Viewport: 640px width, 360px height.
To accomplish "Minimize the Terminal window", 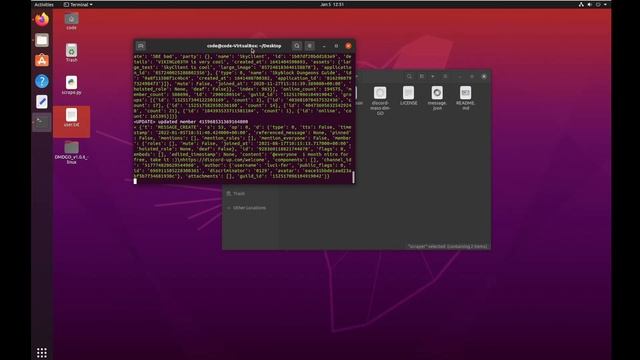I will [x=324, y=46].
